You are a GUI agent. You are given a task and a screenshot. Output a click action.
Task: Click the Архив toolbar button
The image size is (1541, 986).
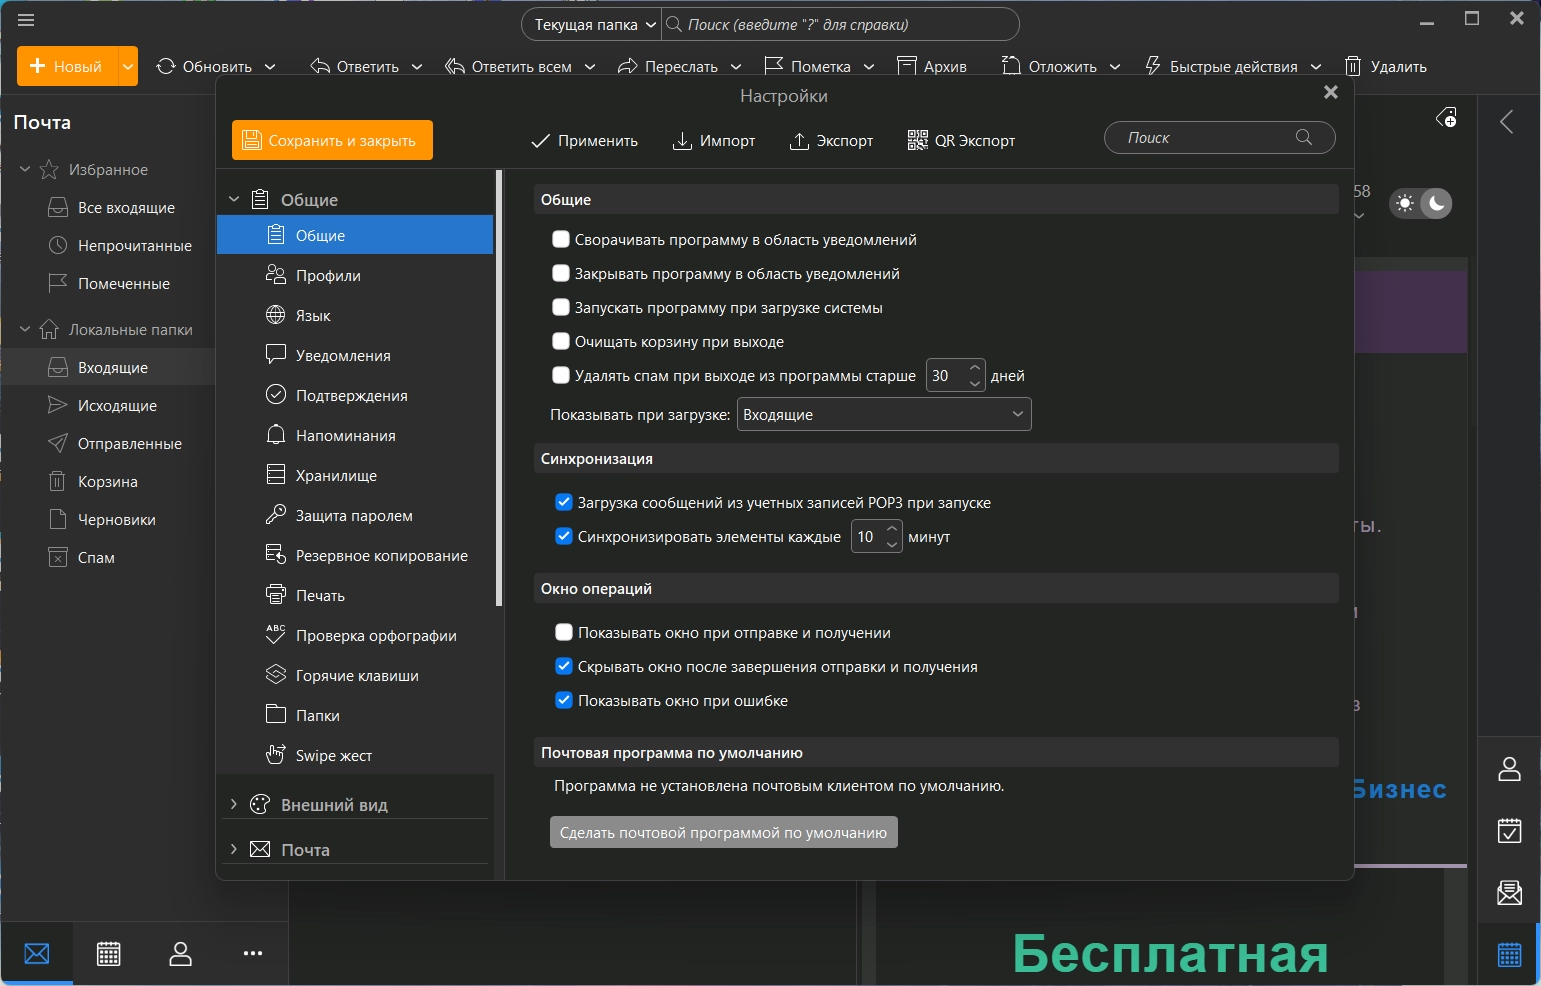pos(932,66)
